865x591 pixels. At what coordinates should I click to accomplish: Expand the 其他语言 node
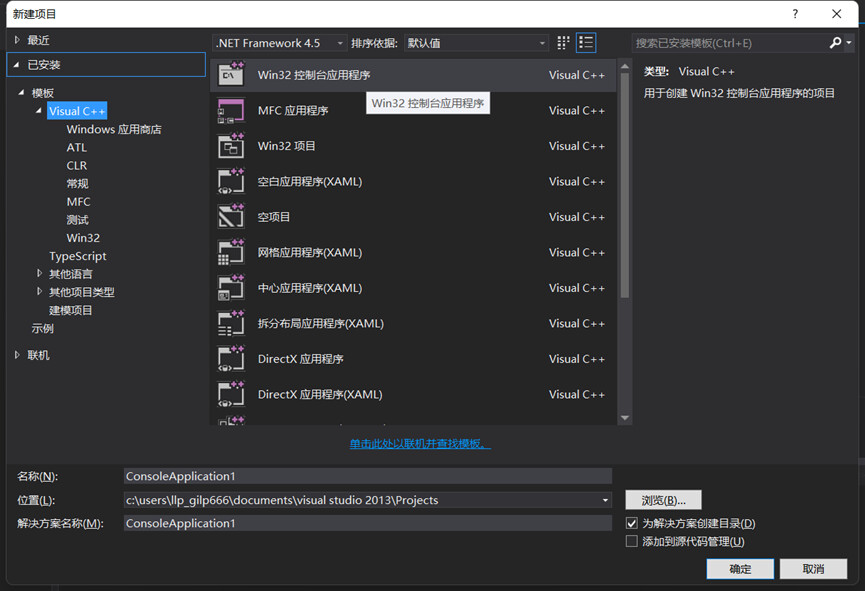click(39, 273)
